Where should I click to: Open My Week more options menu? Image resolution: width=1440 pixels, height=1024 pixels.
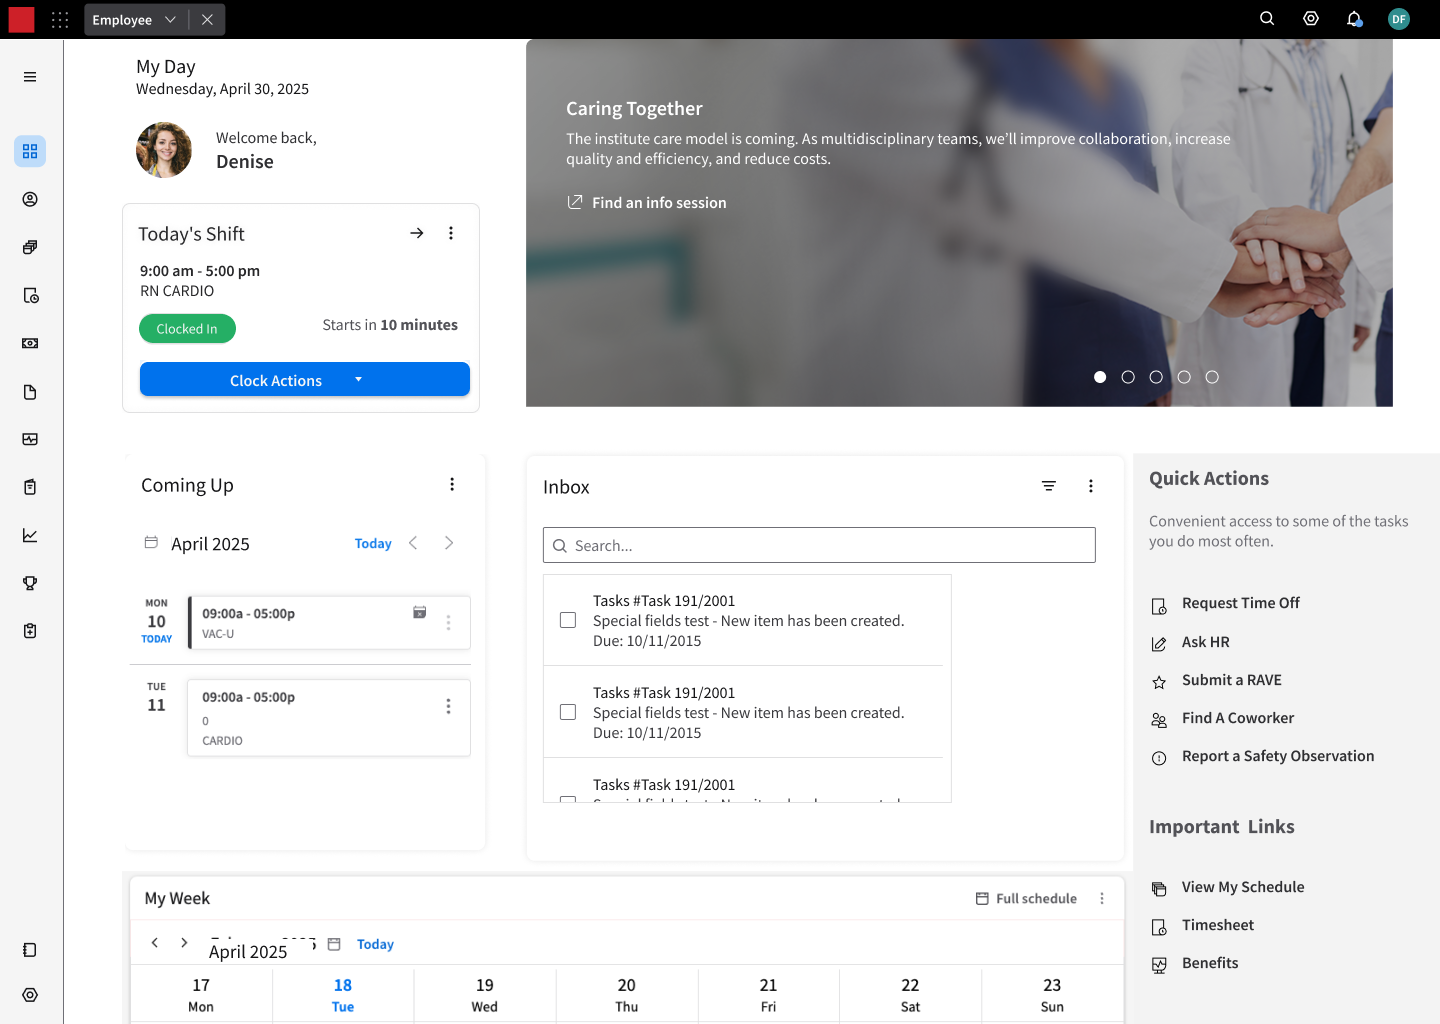(1102, 898)
